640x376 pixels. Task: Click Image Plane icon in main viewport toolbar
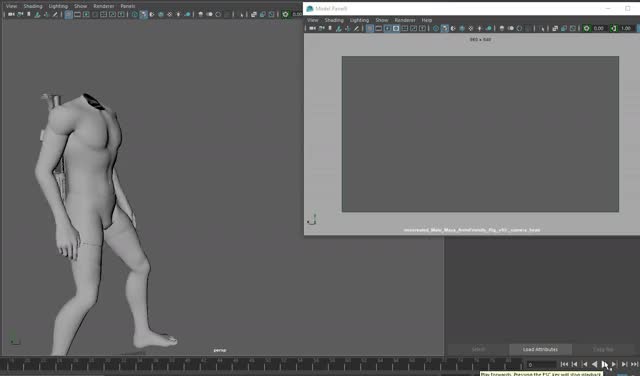[37, 14]
